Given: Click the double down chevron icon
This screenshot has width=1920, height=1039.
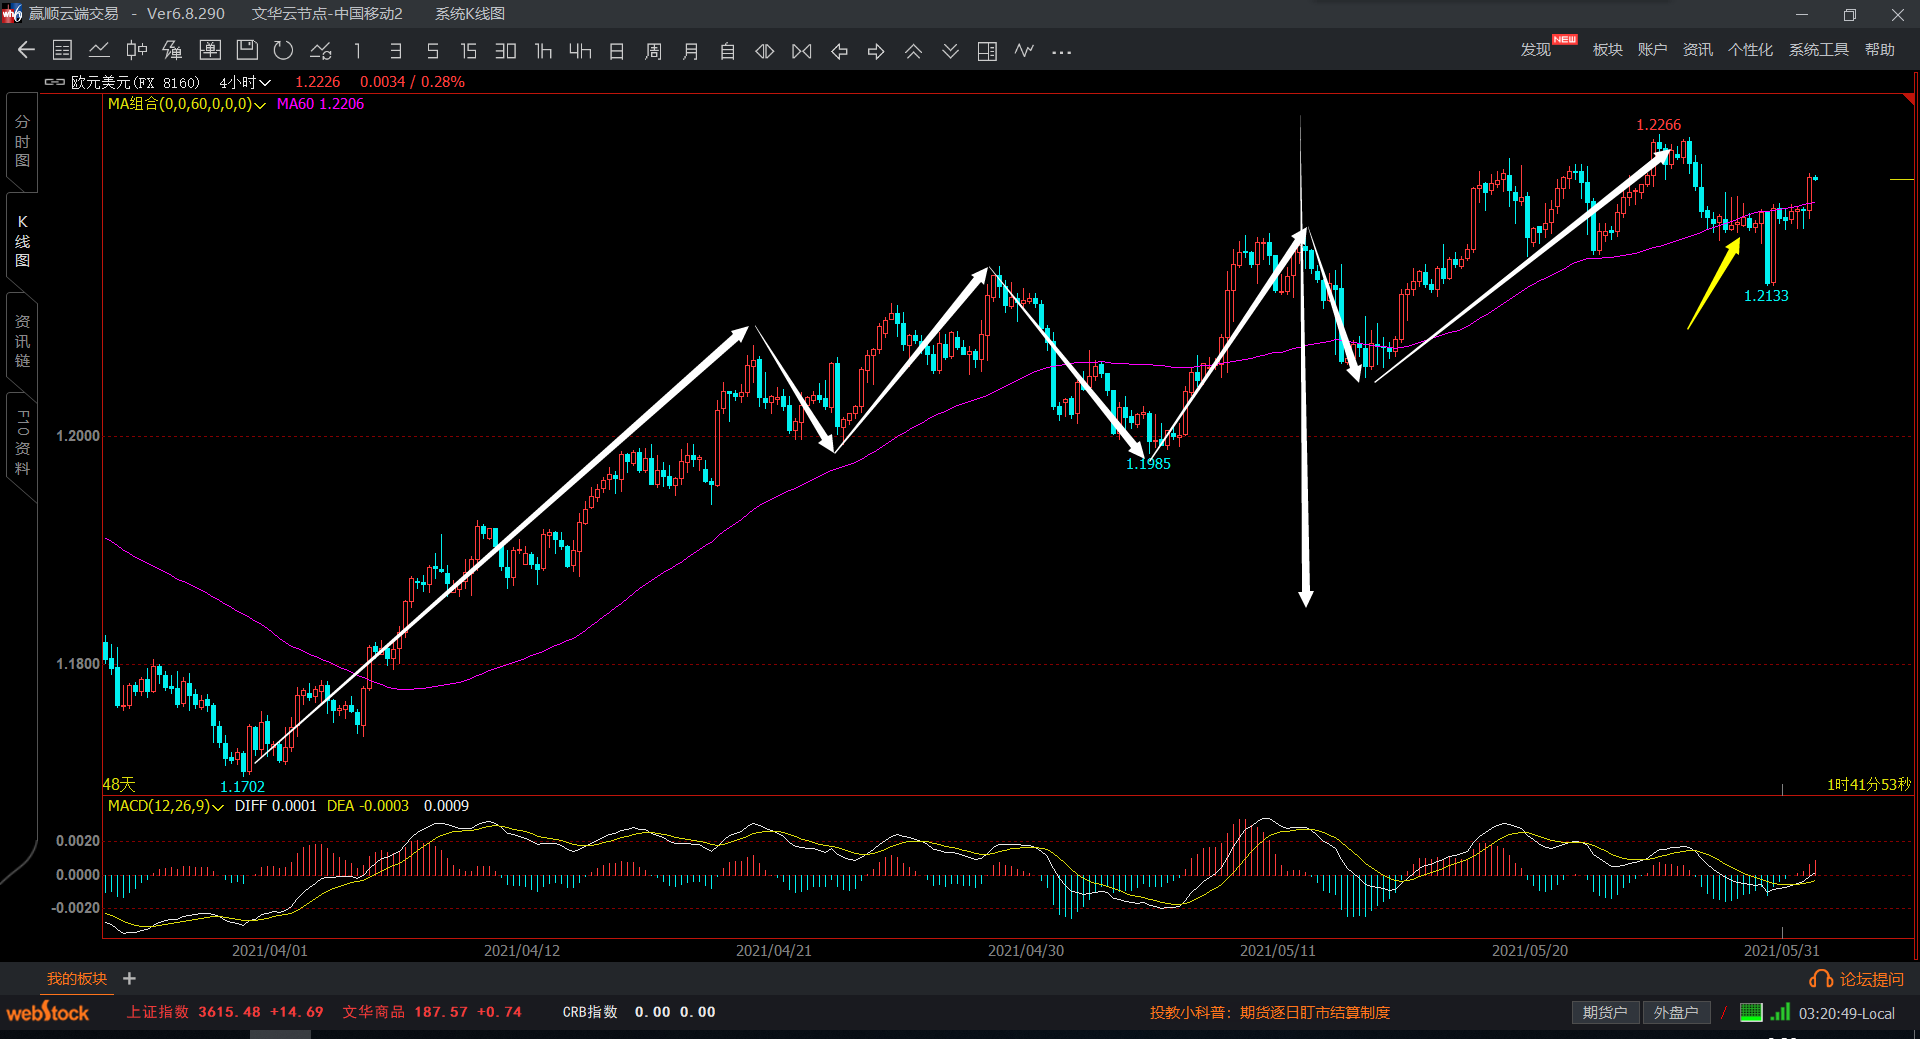Looking at the screenshot, I should click(x=950, y=50).
